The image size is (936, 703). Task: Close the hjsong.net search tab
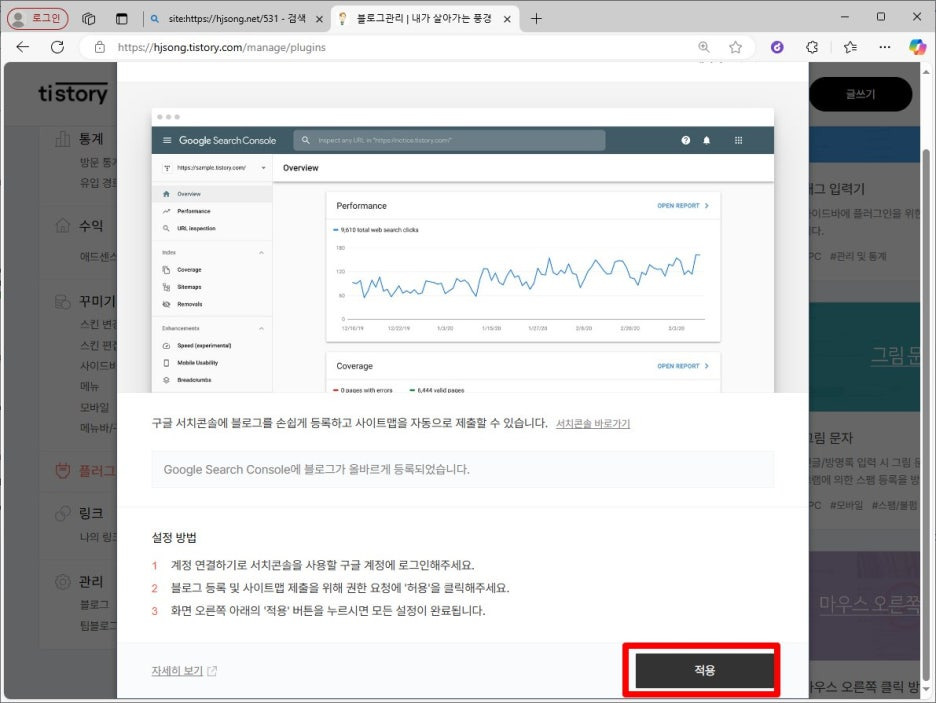pos(319,19)
